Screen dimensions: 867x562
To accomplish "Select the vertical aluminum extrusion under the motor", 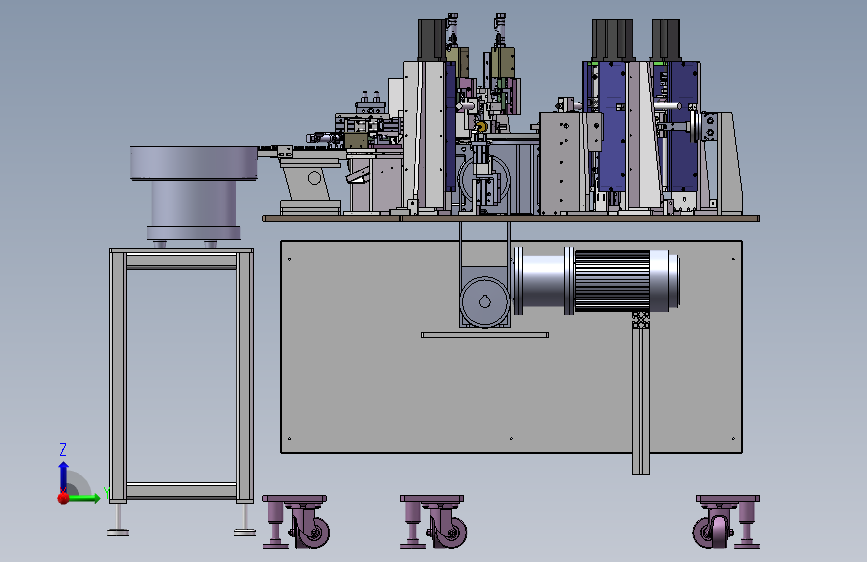I will (641, 393).
